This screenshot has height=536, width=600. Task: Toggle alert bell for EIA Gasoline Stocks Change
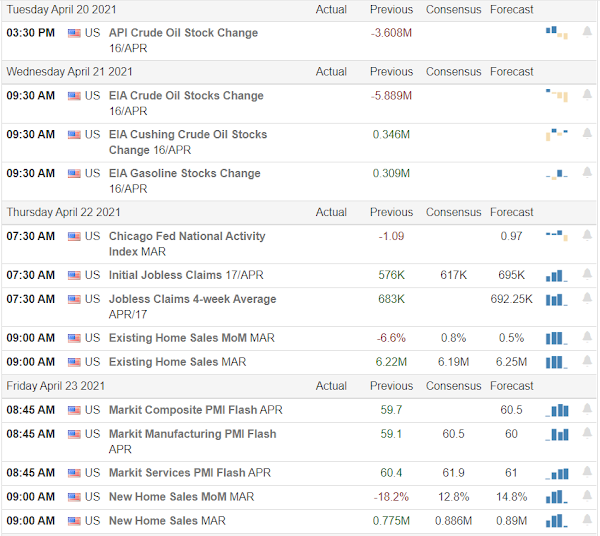[x=587, y=173]
